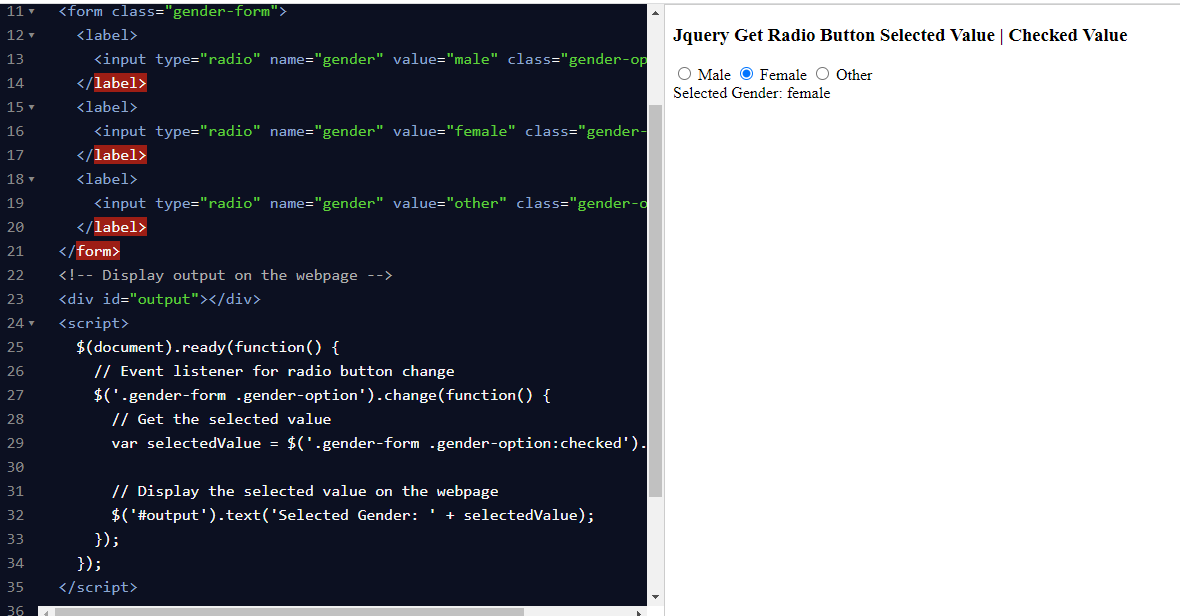Click the editor's vertical scrollbar thumb
The width and height of the screenshot is (1180, 616).
[655, 300]
